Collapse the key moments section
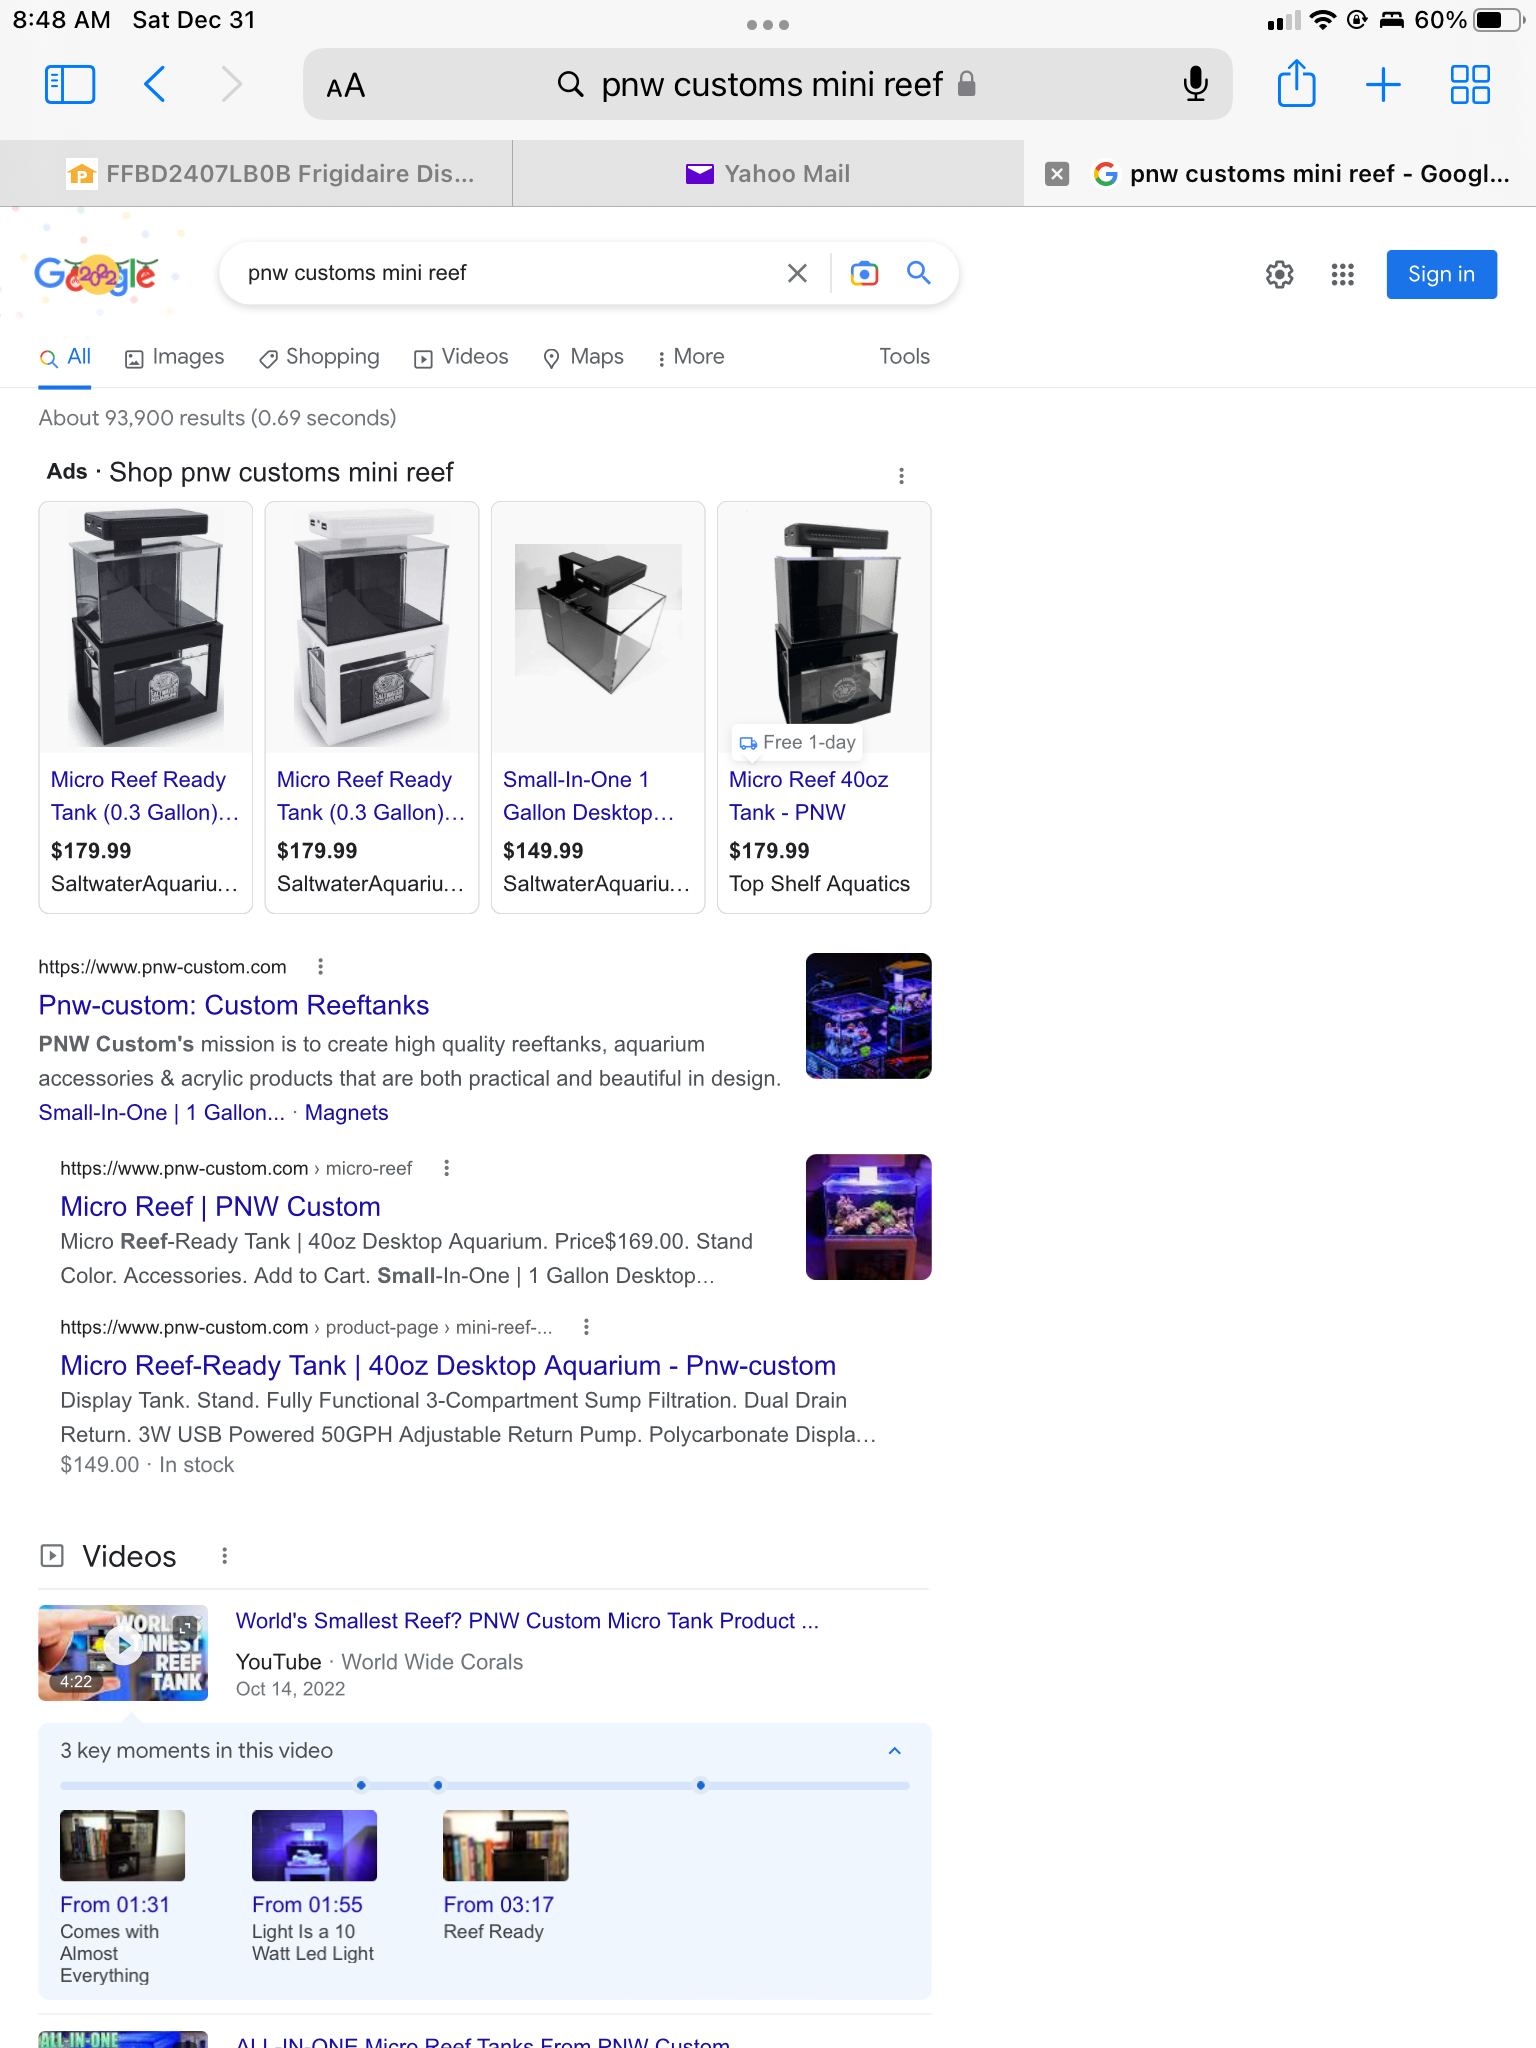This screenshot has height=2048, width=1536. pos(894,1750)
